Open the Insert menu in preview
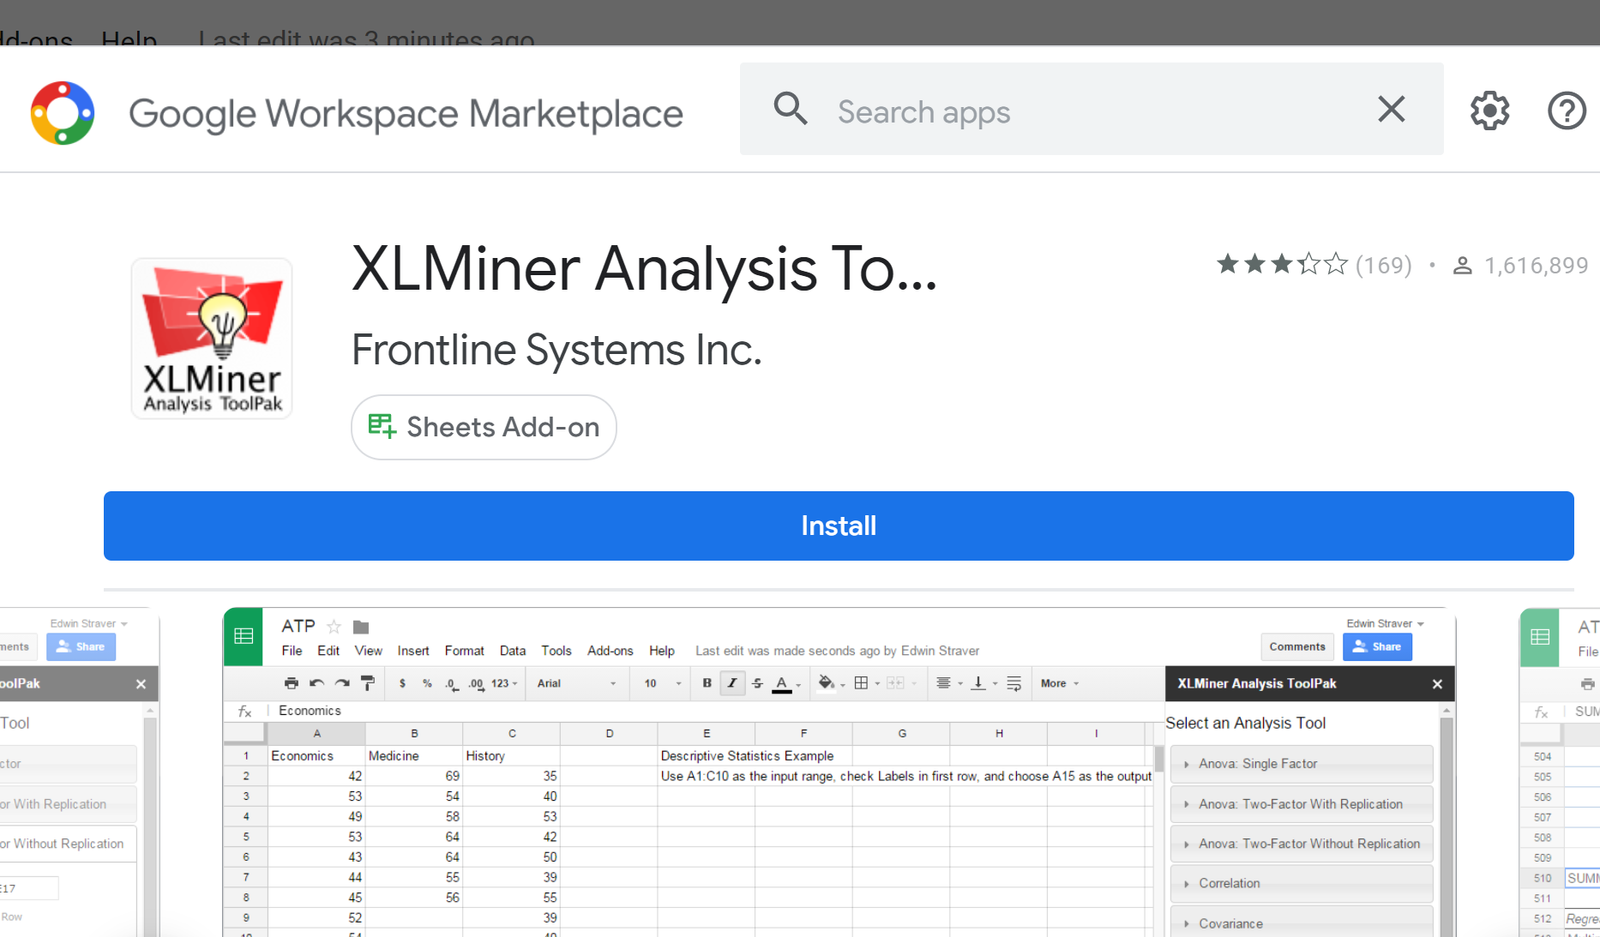Image resolution: width=1600 pixels, height=937 pixels. tap(413, 651)
